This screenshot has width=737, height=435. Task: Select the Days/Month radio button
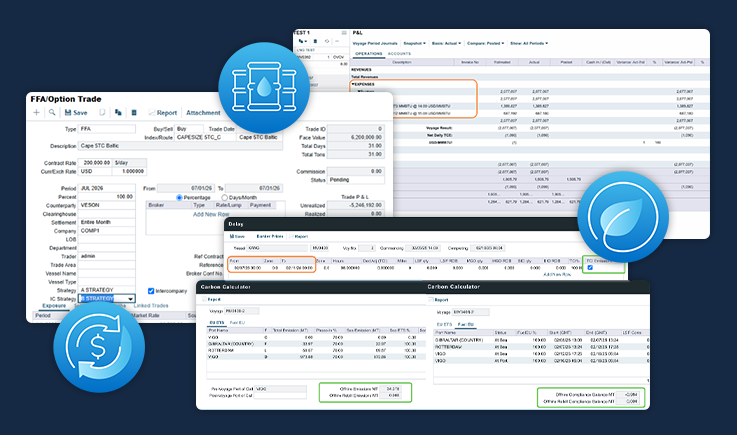tap(225, 198)
